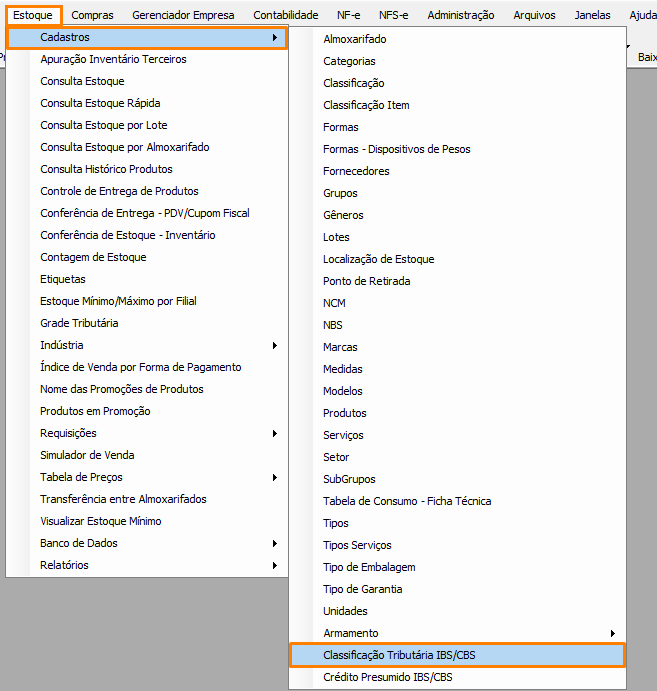This screenshot has width=657, height=691.
Task: Open Crédito Presumido IBS/CBS
Action: [457, 677]
